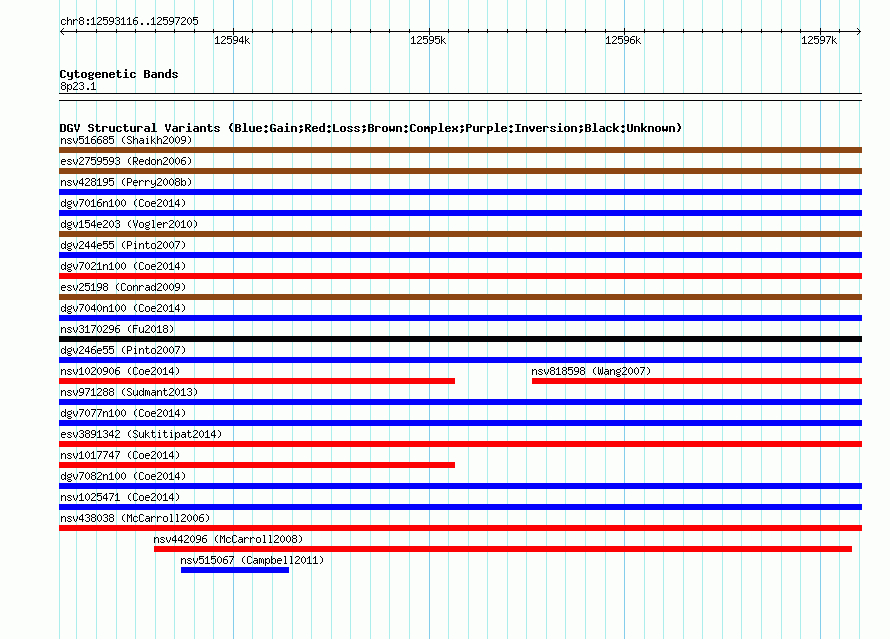Click the esv3891342 (Suktitipat2014) label
Screen dimensions: 890x639
(x=141, y=434)
